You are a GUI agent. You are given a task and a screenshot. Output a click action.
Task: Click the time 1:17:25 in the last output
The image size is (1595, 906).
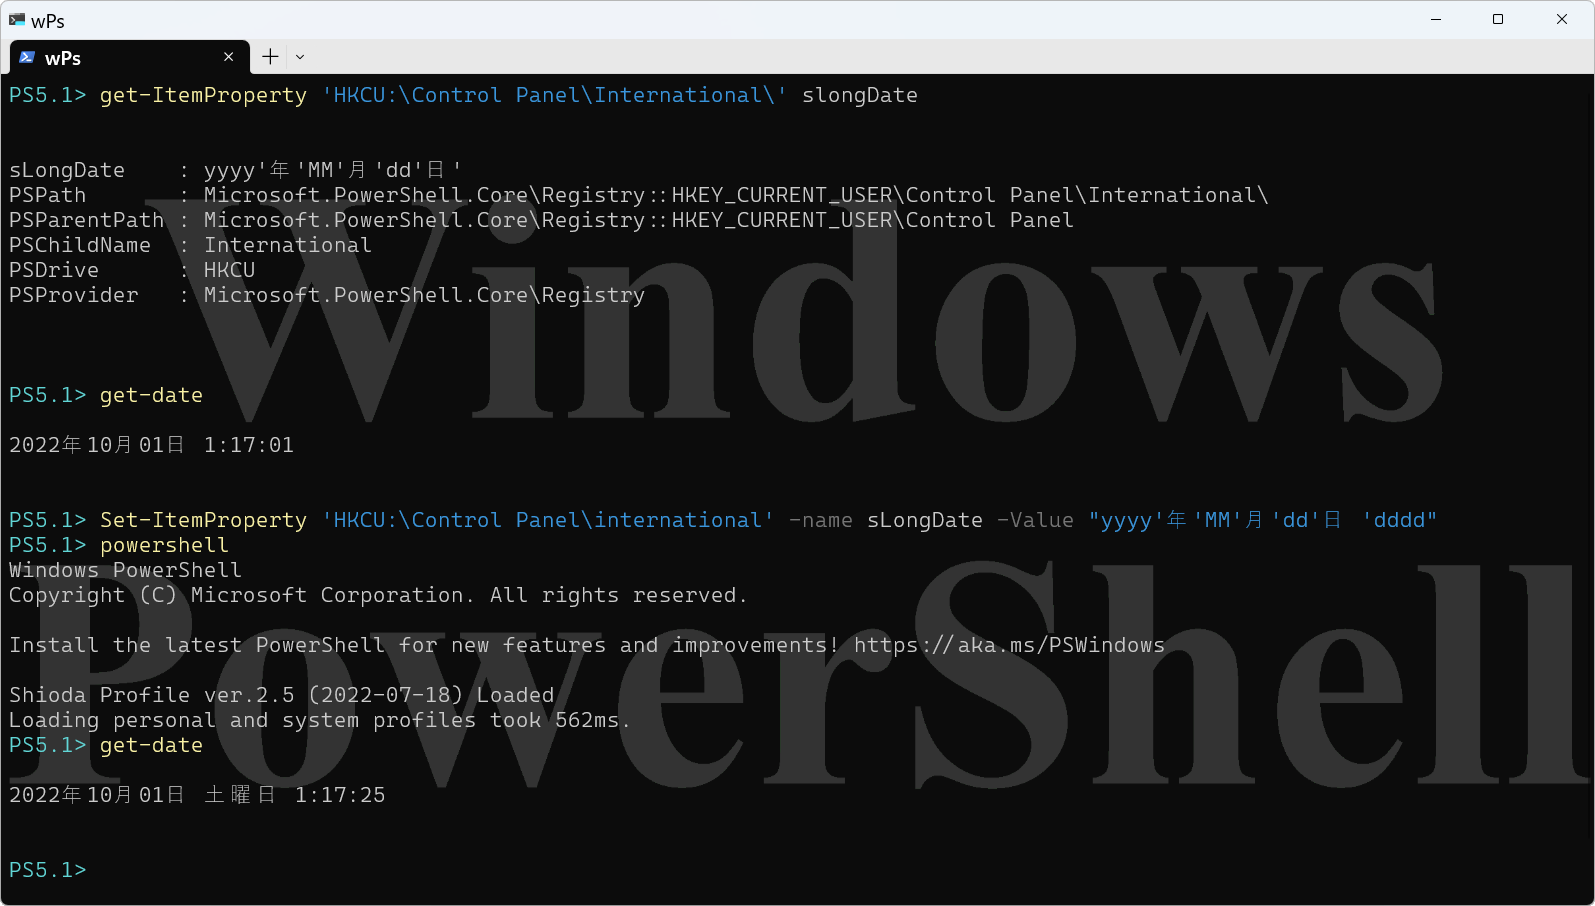[x=340, y=795]
